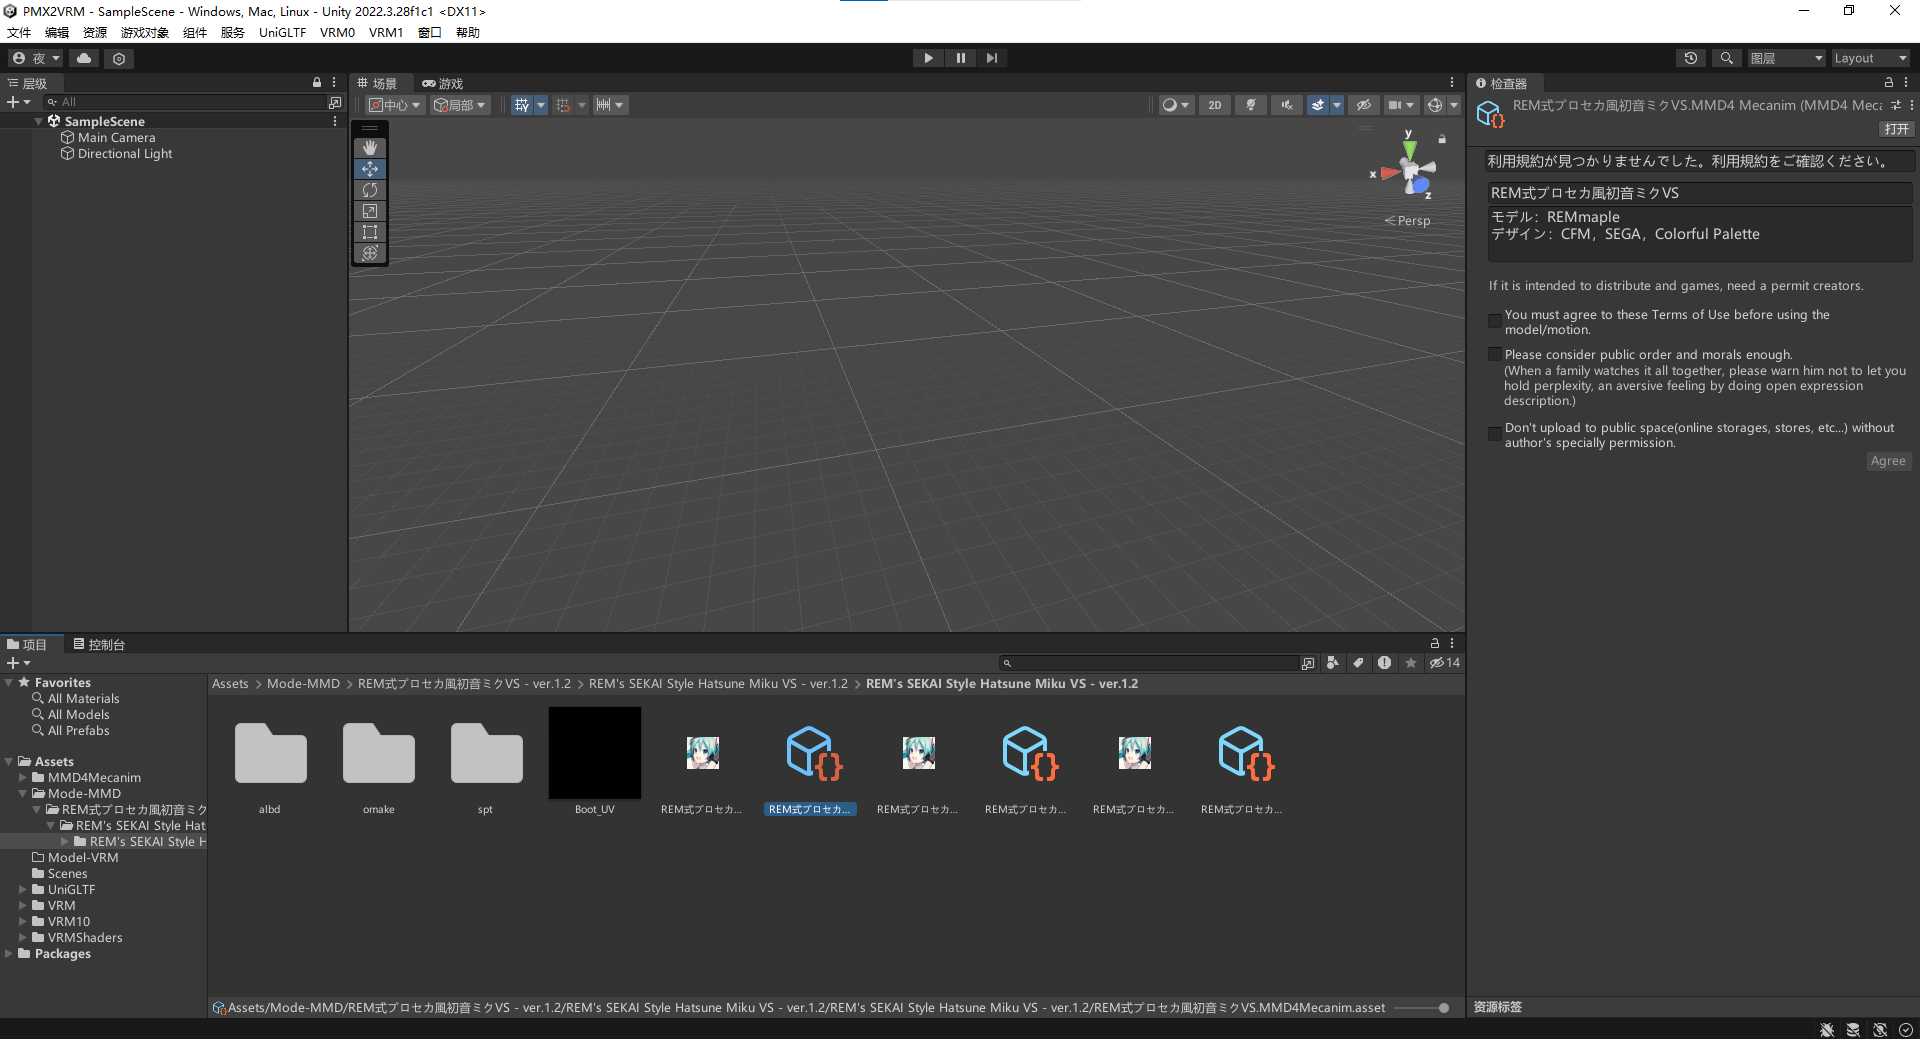This screenshot has height=1039, width=1920.
Task: Open the account dropdown in toolbar
Action: (36, 58)
